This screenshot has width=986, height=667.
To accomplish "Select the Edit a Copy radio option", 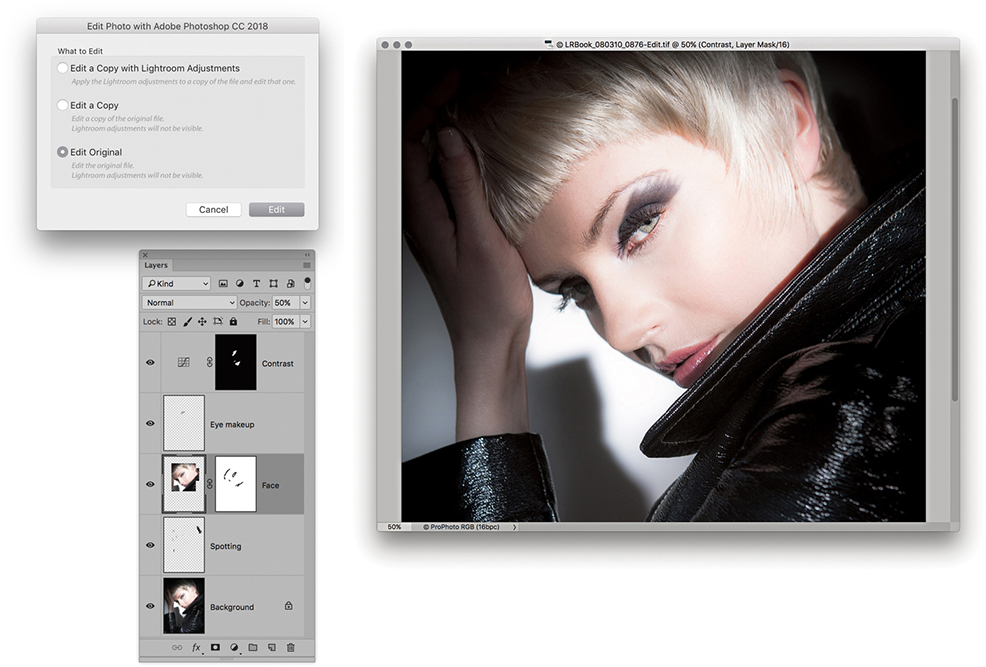I will [x=63, y=105].
